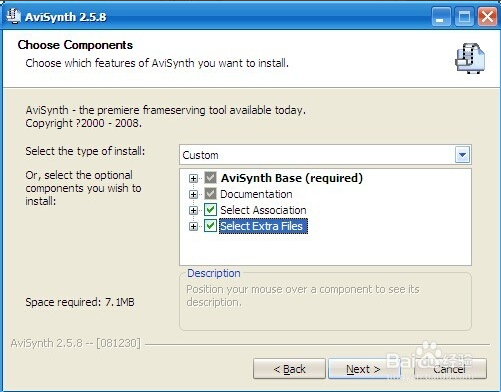The height and width of the screenshot is (392, 501).
Task: Toggle the Select Association checkbox
Action: click(210, 210)
